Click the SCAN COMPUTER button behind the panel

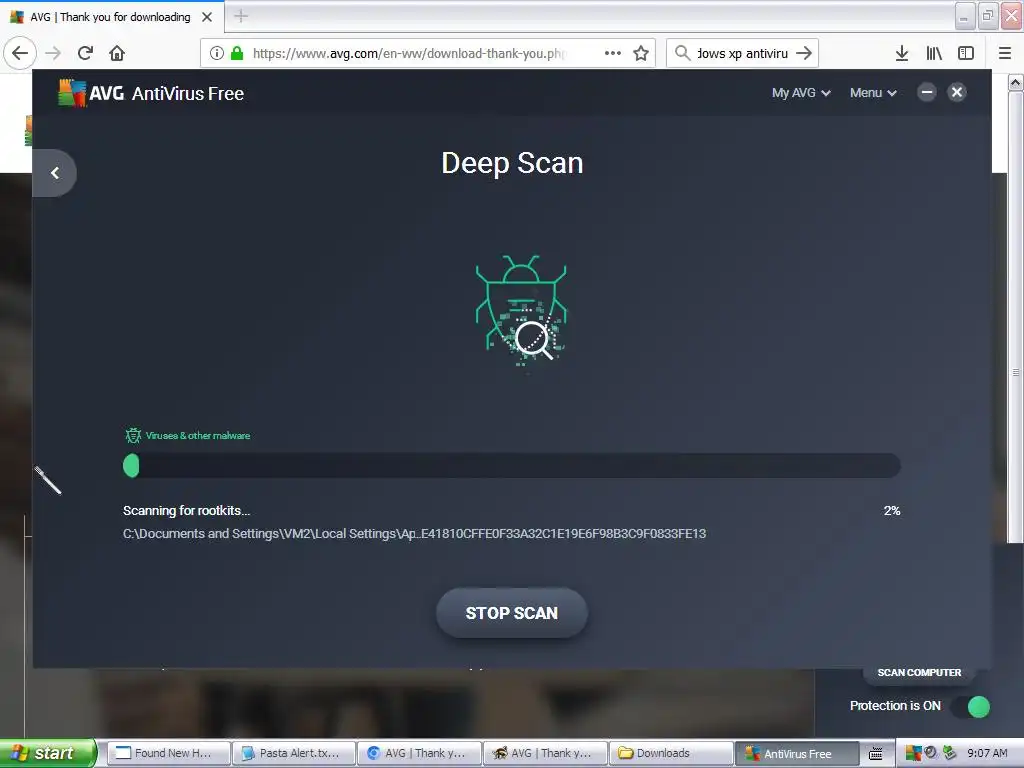(919, 673)
